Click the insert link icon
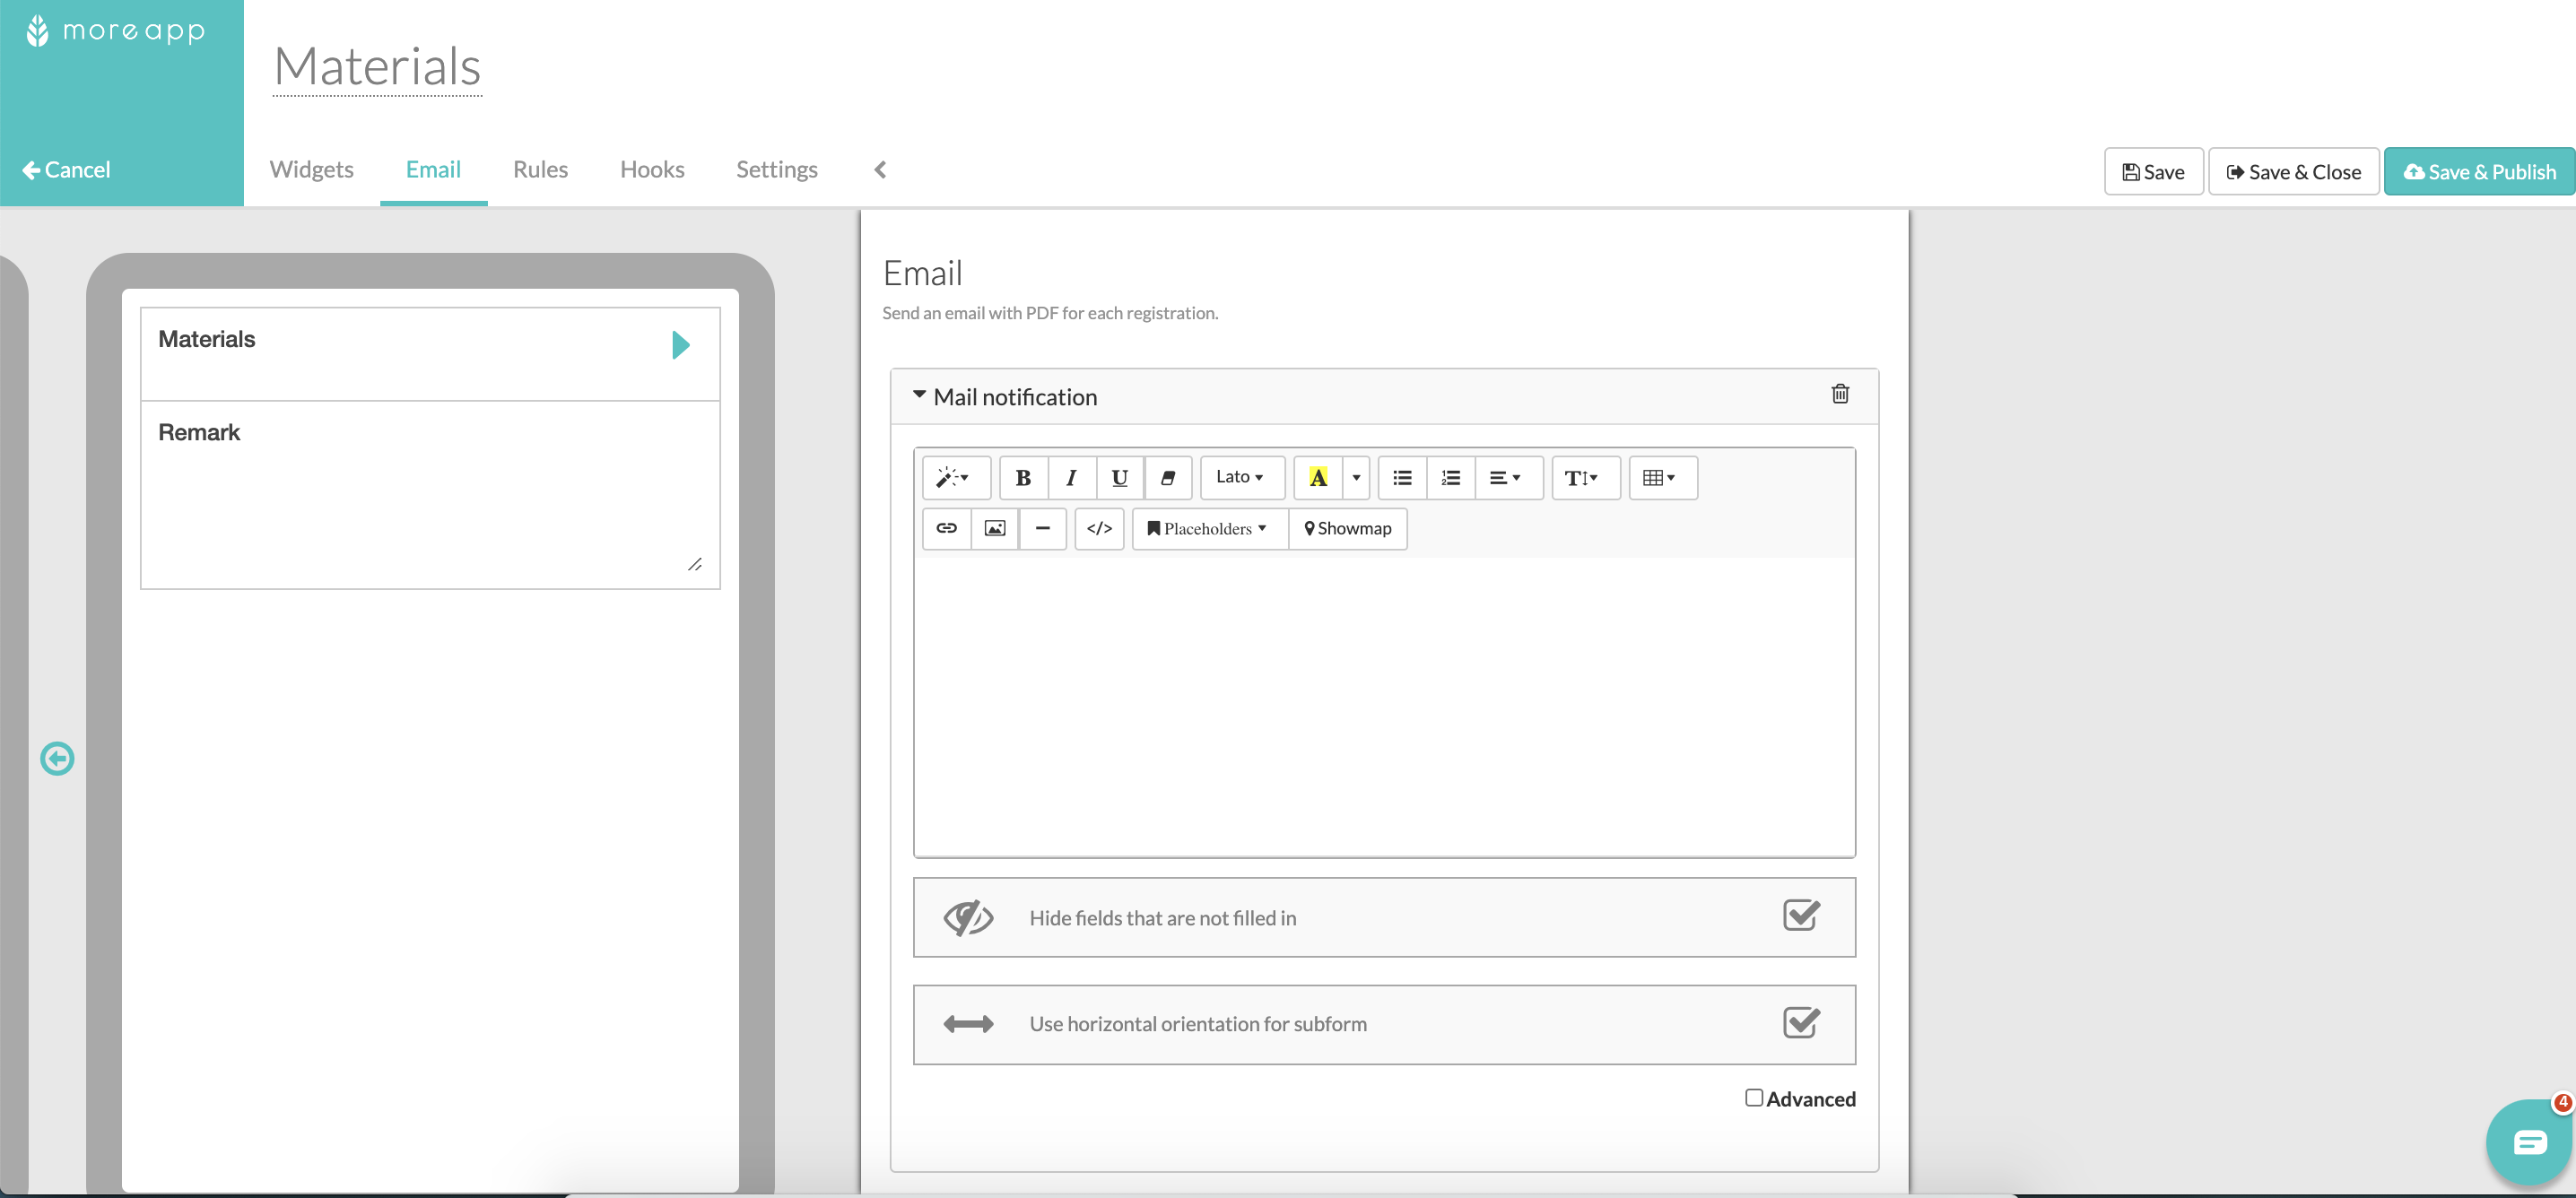The image size is (2576, 1198). pyautogui.click(x=945, y=528)
